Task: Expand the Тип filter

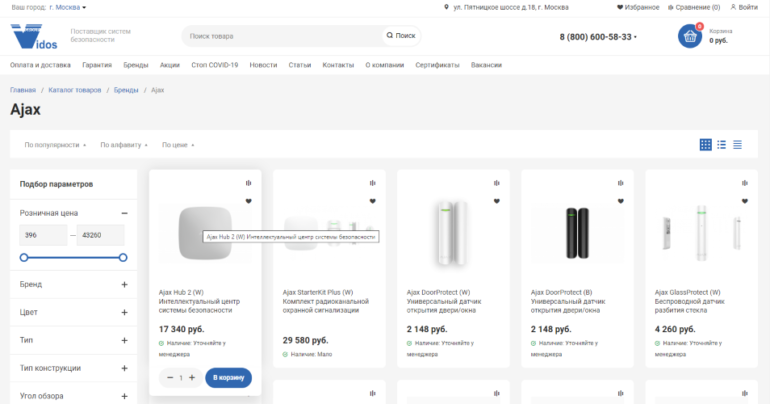Action: pos(124,340)
